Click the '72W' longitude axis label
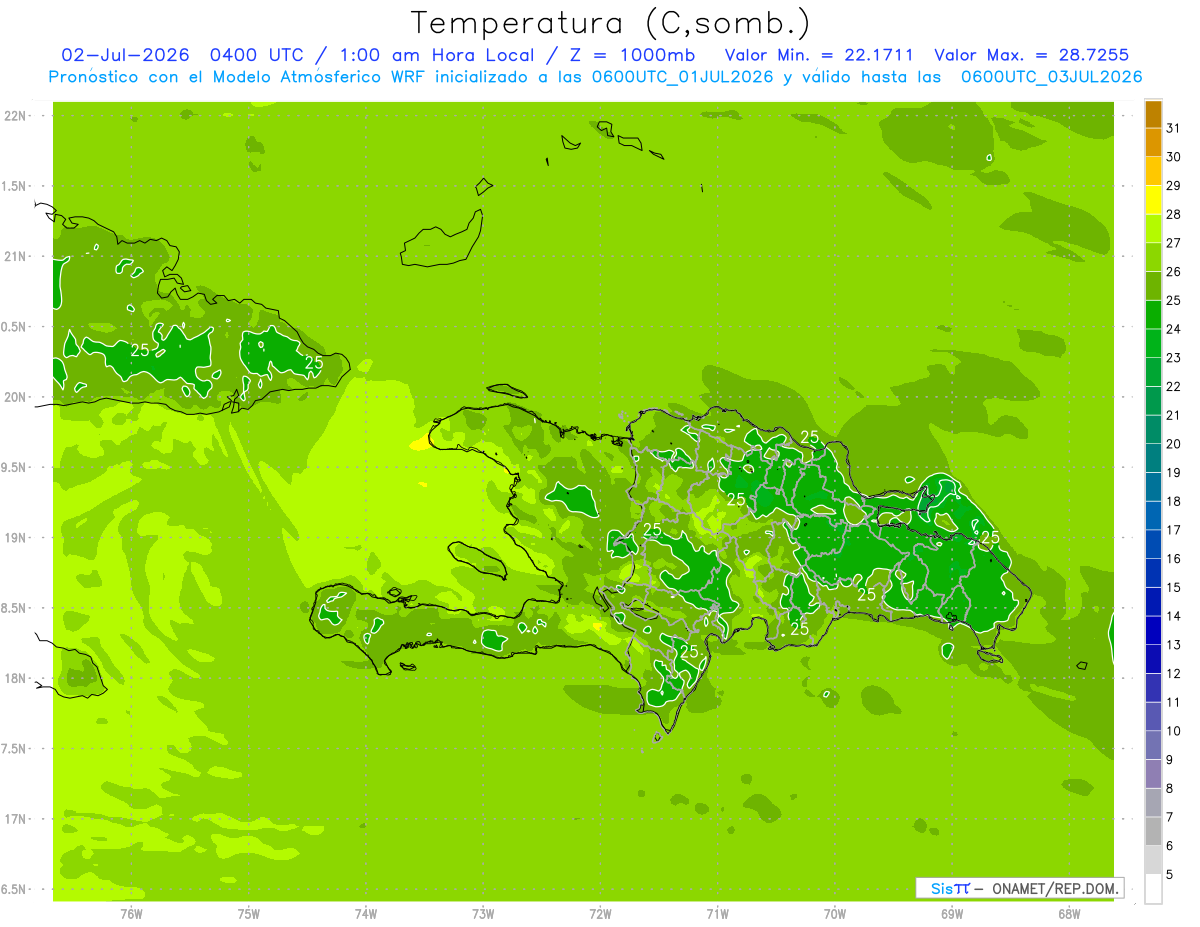 (x=601, y=913)
